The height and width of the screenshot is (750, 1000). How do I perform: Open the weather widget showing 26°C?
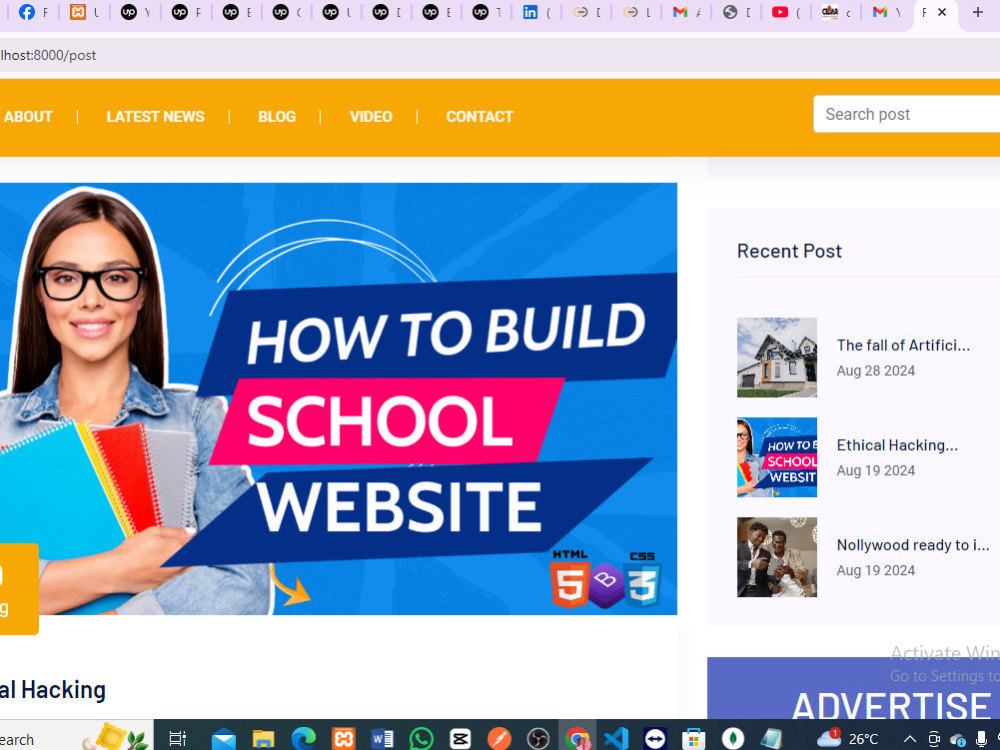(848, 738)
